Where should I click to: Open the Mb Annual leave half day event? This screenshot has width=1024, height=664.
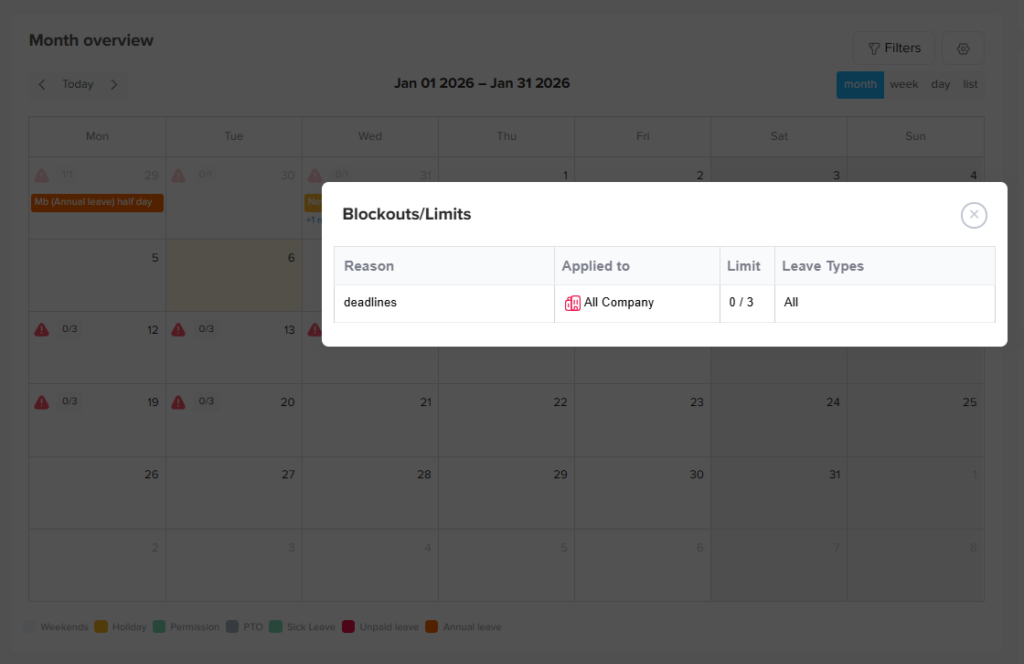pos(97,202)
